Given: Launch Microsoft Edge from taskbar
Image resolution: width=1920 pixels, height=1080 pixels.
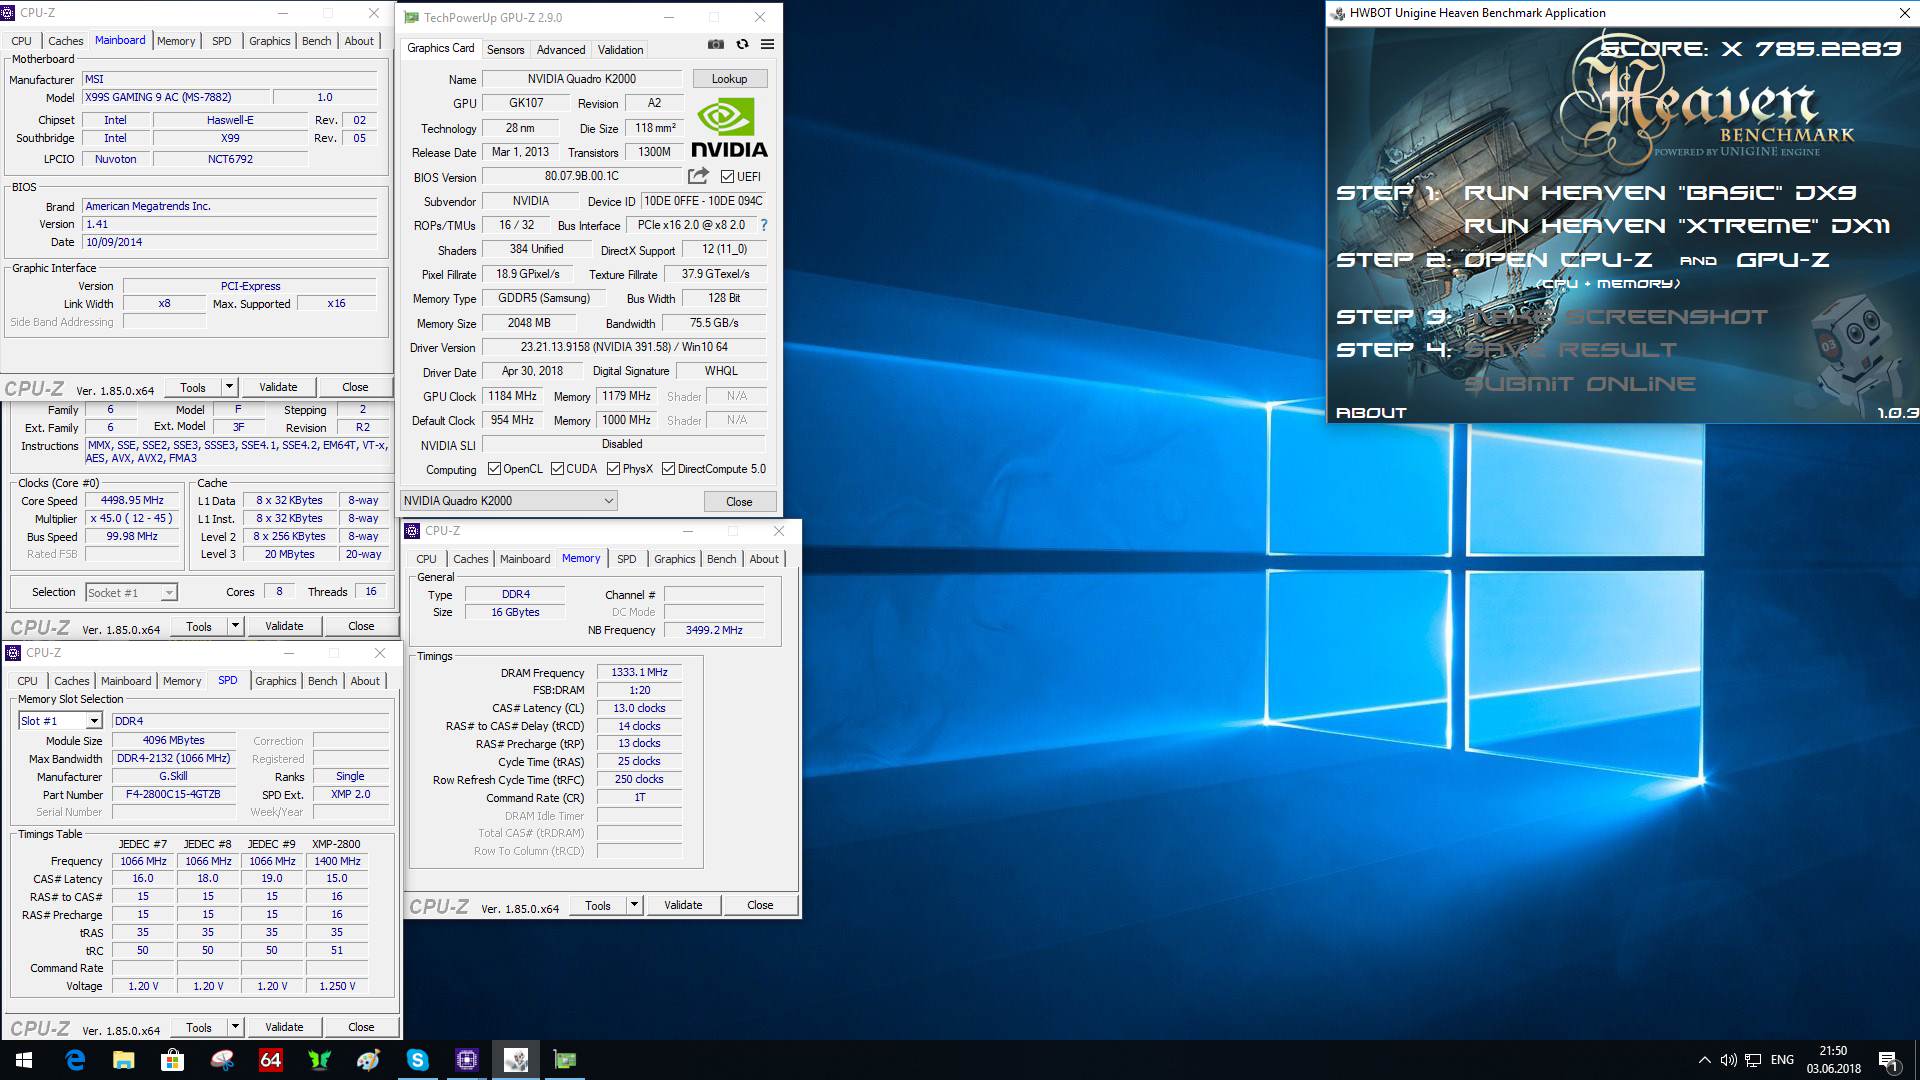Looking at the screenshot, I should [x=75, y=1060].
